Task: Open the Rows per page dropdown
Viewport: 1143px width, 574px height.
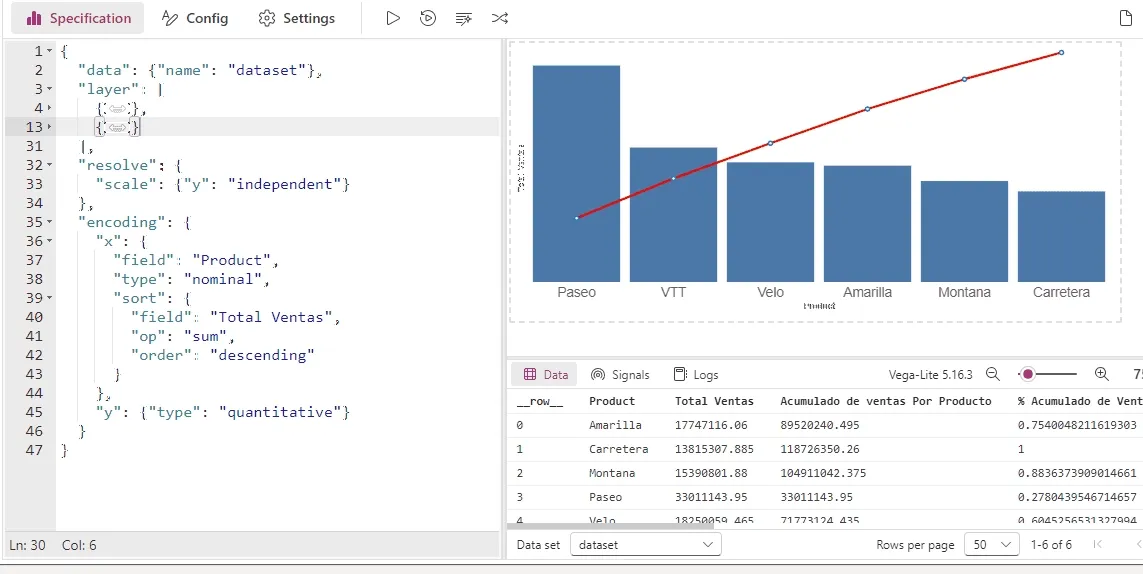Action: 990,545
